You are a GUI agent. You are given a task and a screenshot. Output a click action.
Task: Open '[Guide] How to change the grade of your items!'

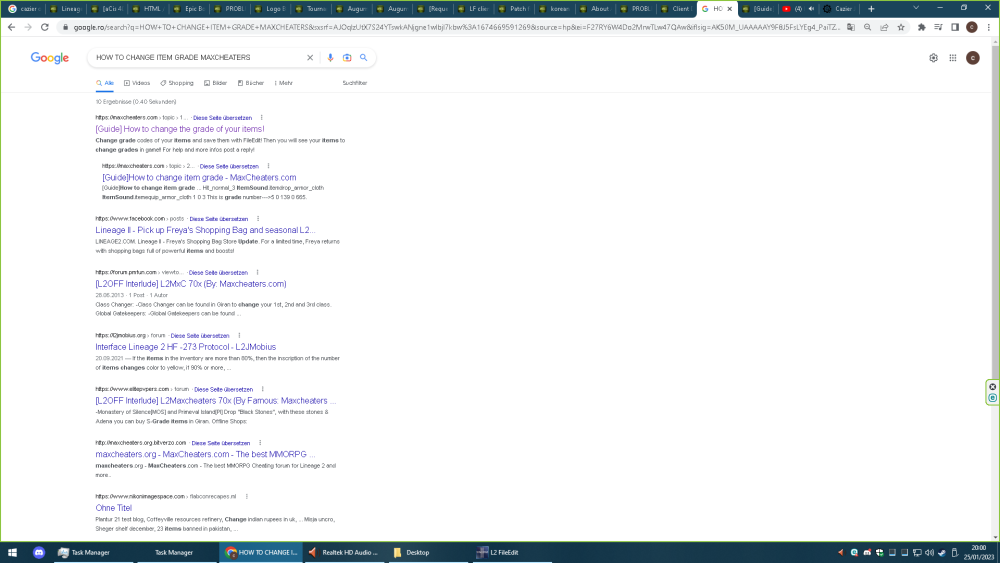pyautogui.click(x=180, y=129)
